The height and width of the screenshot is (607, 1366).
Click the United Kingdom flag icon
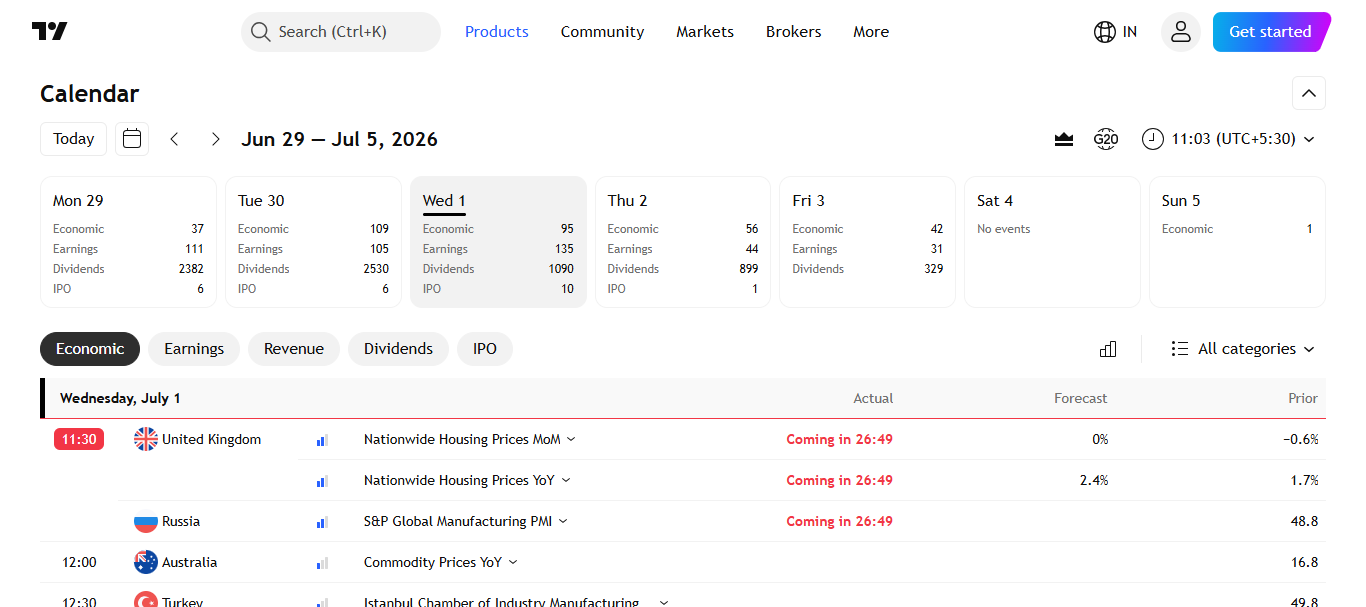pyautogui.click(x=146, y=439)
